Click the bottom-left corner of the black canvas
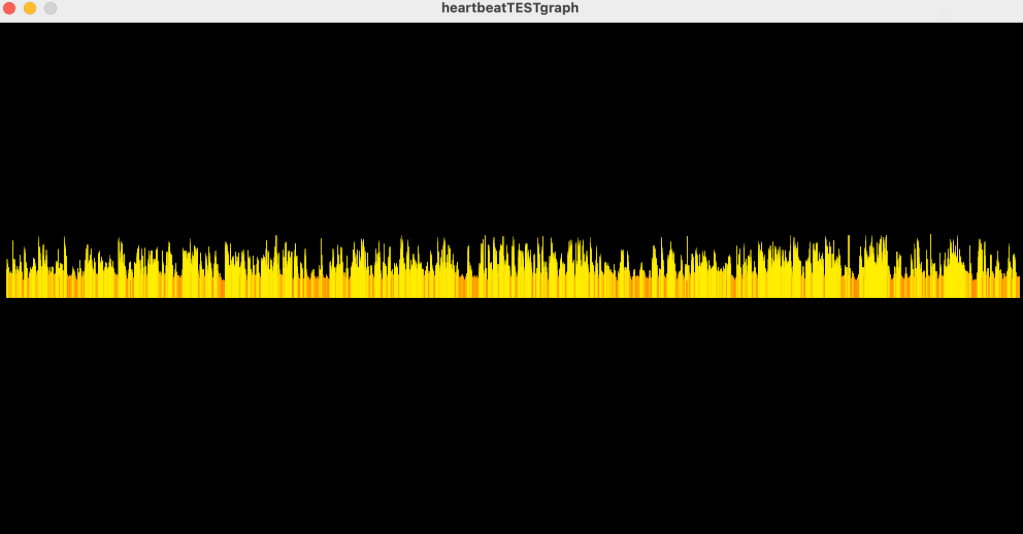The width and height of the screenshot is (1023, 534). (4, 529)
